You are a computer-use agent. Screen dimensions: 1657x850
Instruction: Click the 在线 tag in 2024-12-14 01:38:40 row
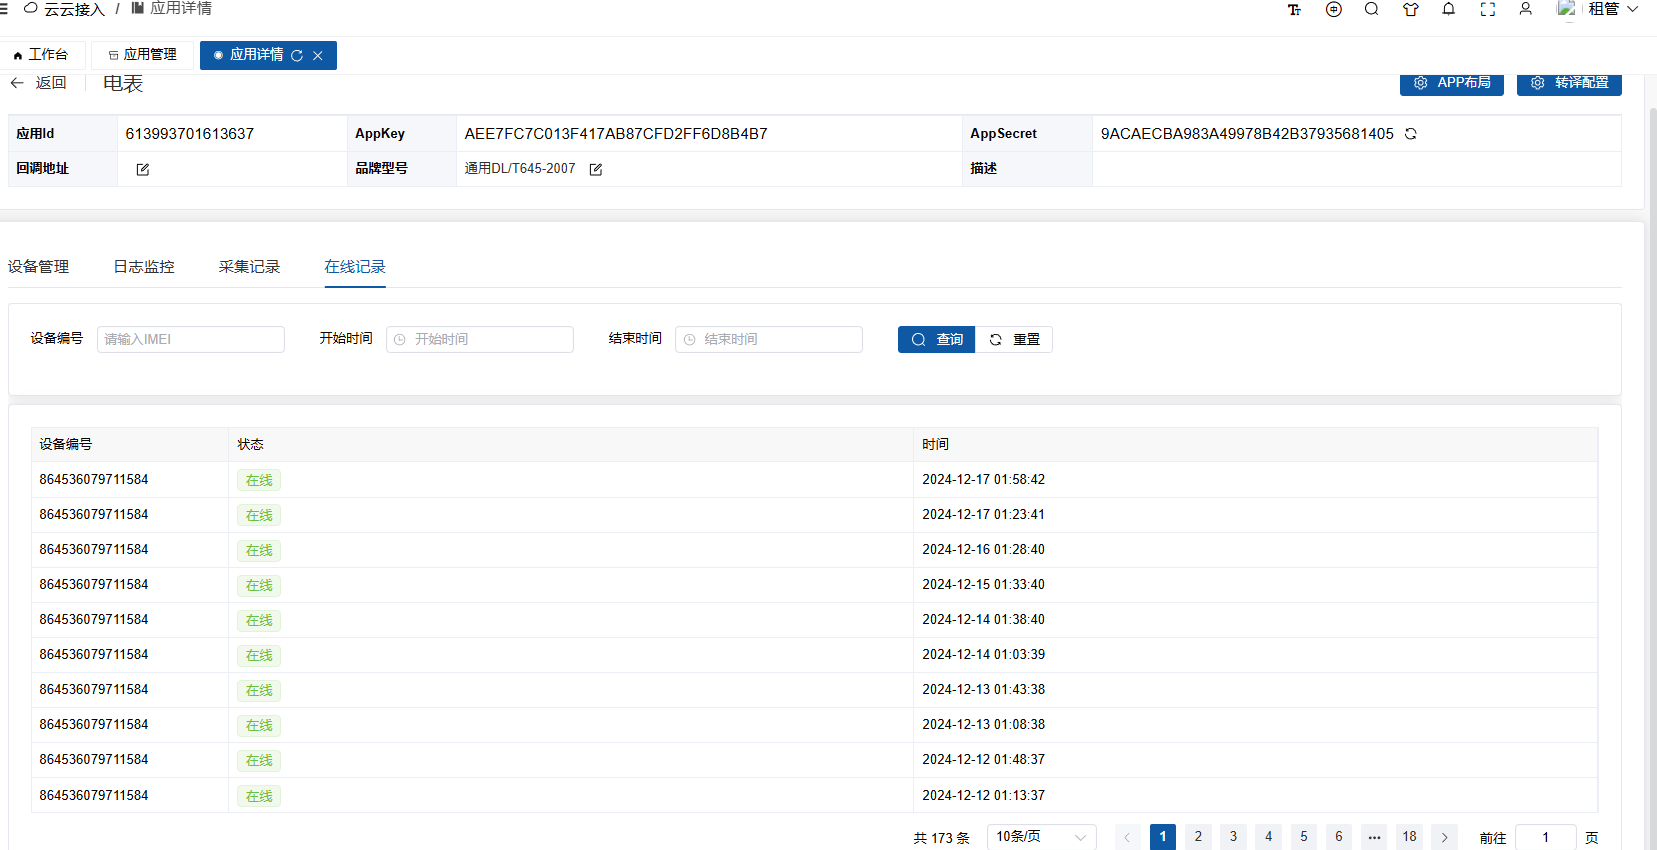click(259, 620)
